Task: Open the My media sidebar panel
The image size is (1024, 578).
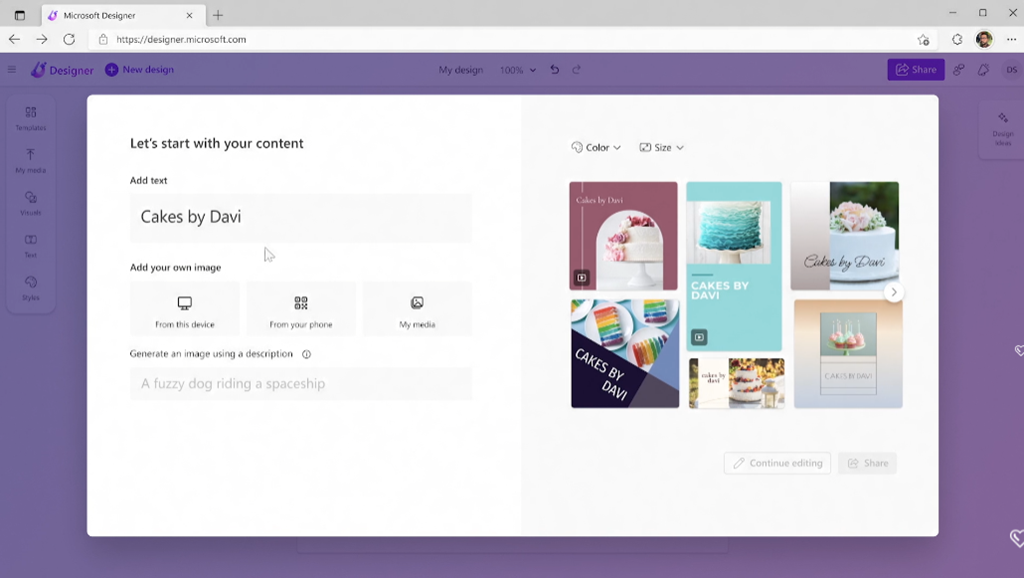Action: [x=31, y=161]
